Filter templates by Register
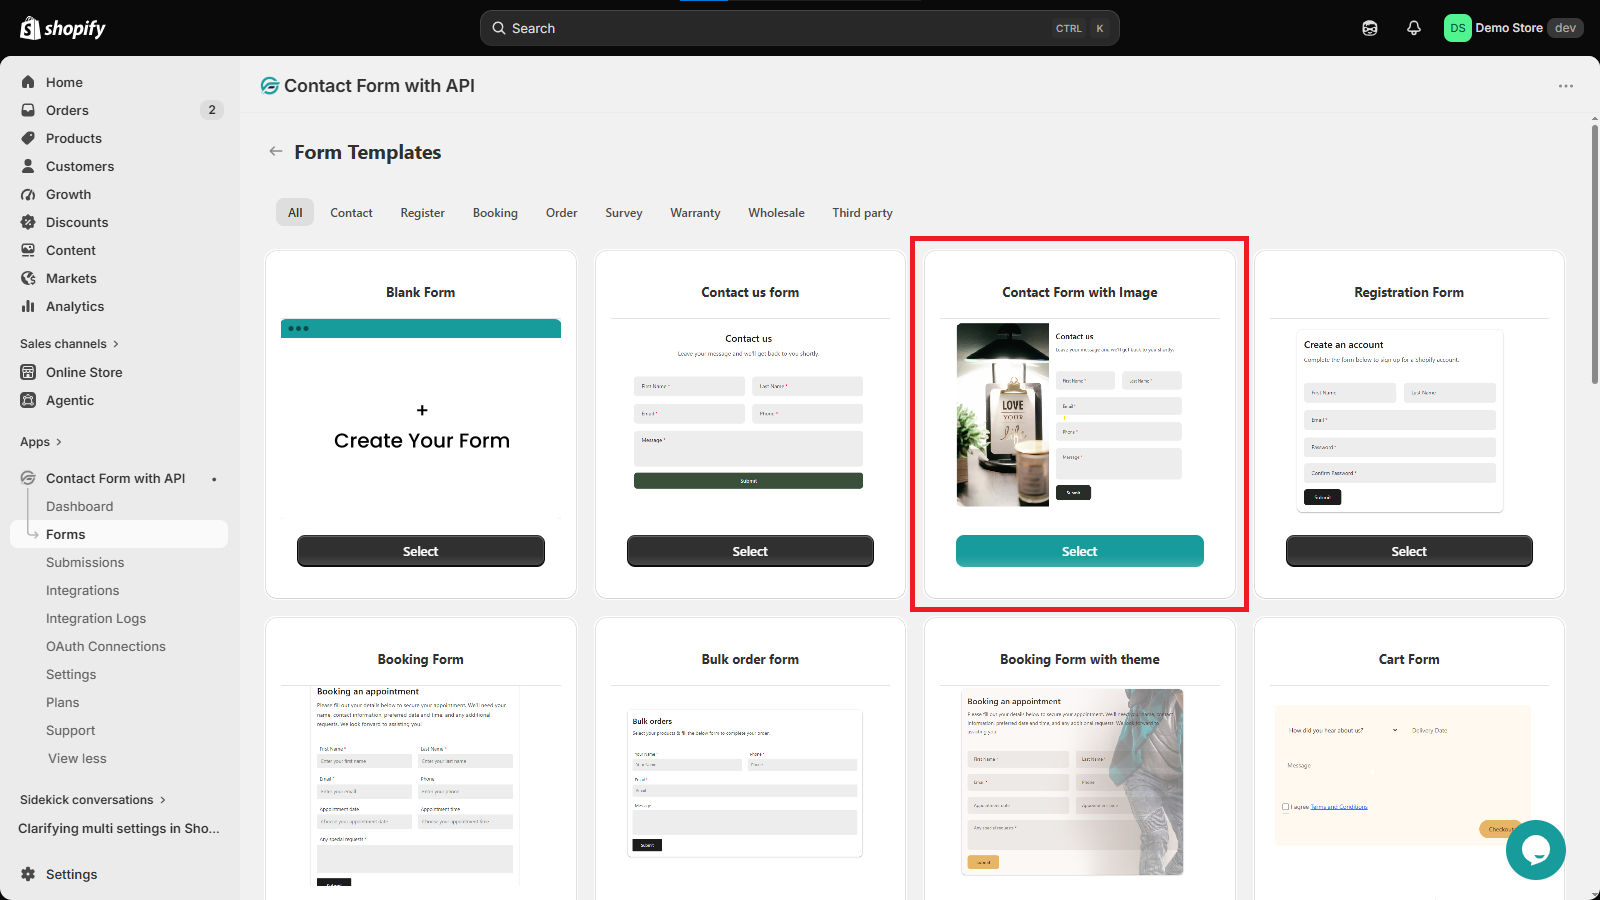This screenshot has width=1600, height=900. click(x=423, y=212)
